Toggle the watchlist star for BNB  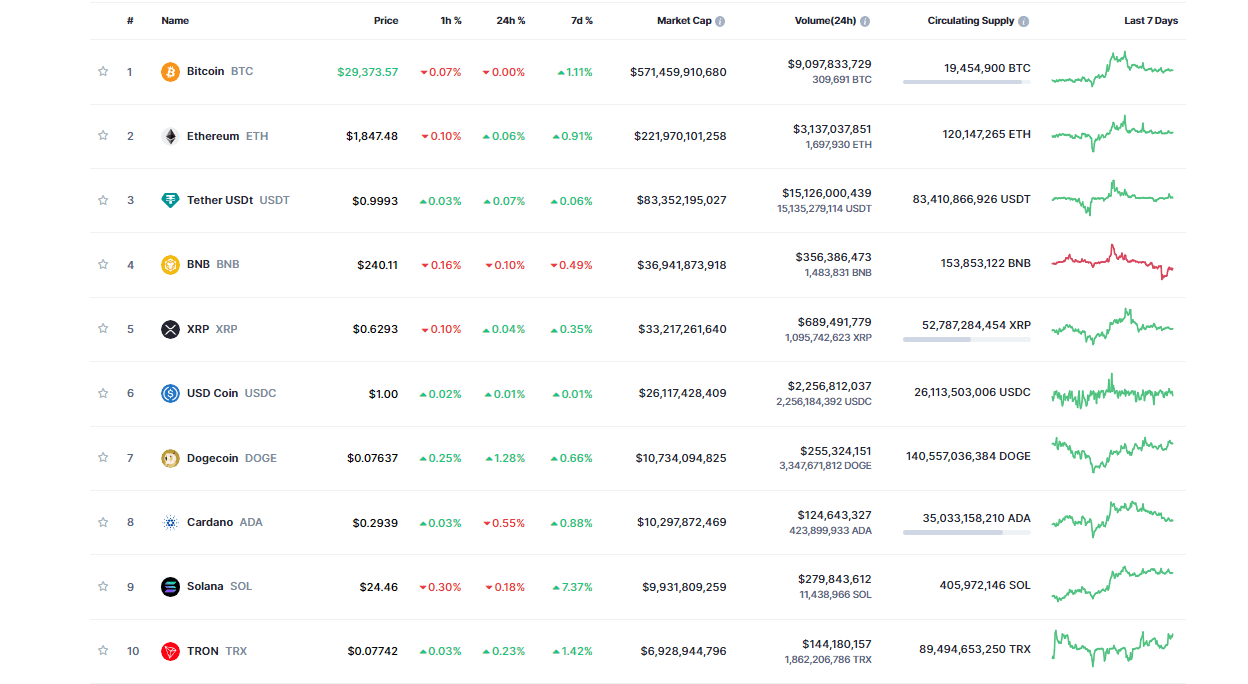coord(103,265)
